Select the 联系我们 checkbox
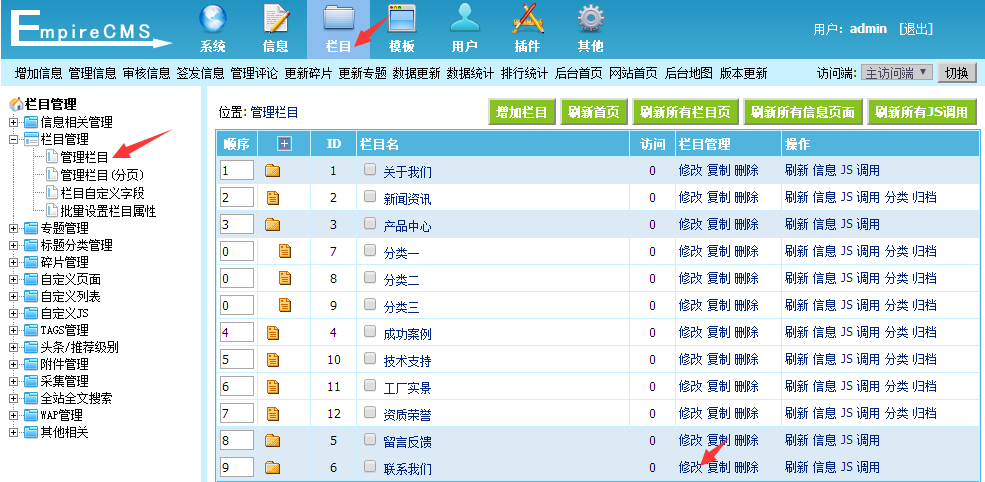Image resolution: width=985 pixels, height=482 pixels. (x=370, y=467)
